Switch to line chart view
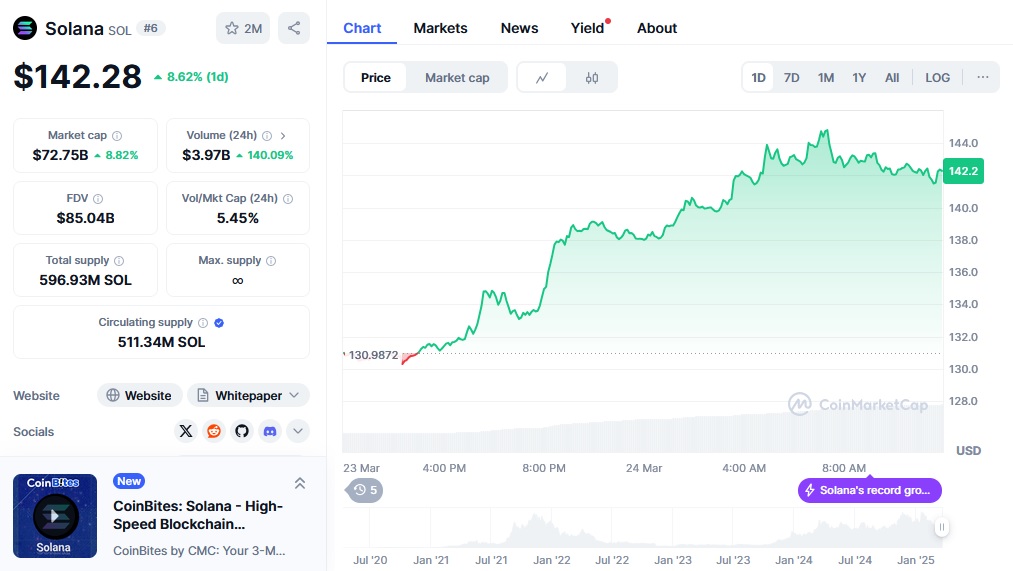 point(542,78)
